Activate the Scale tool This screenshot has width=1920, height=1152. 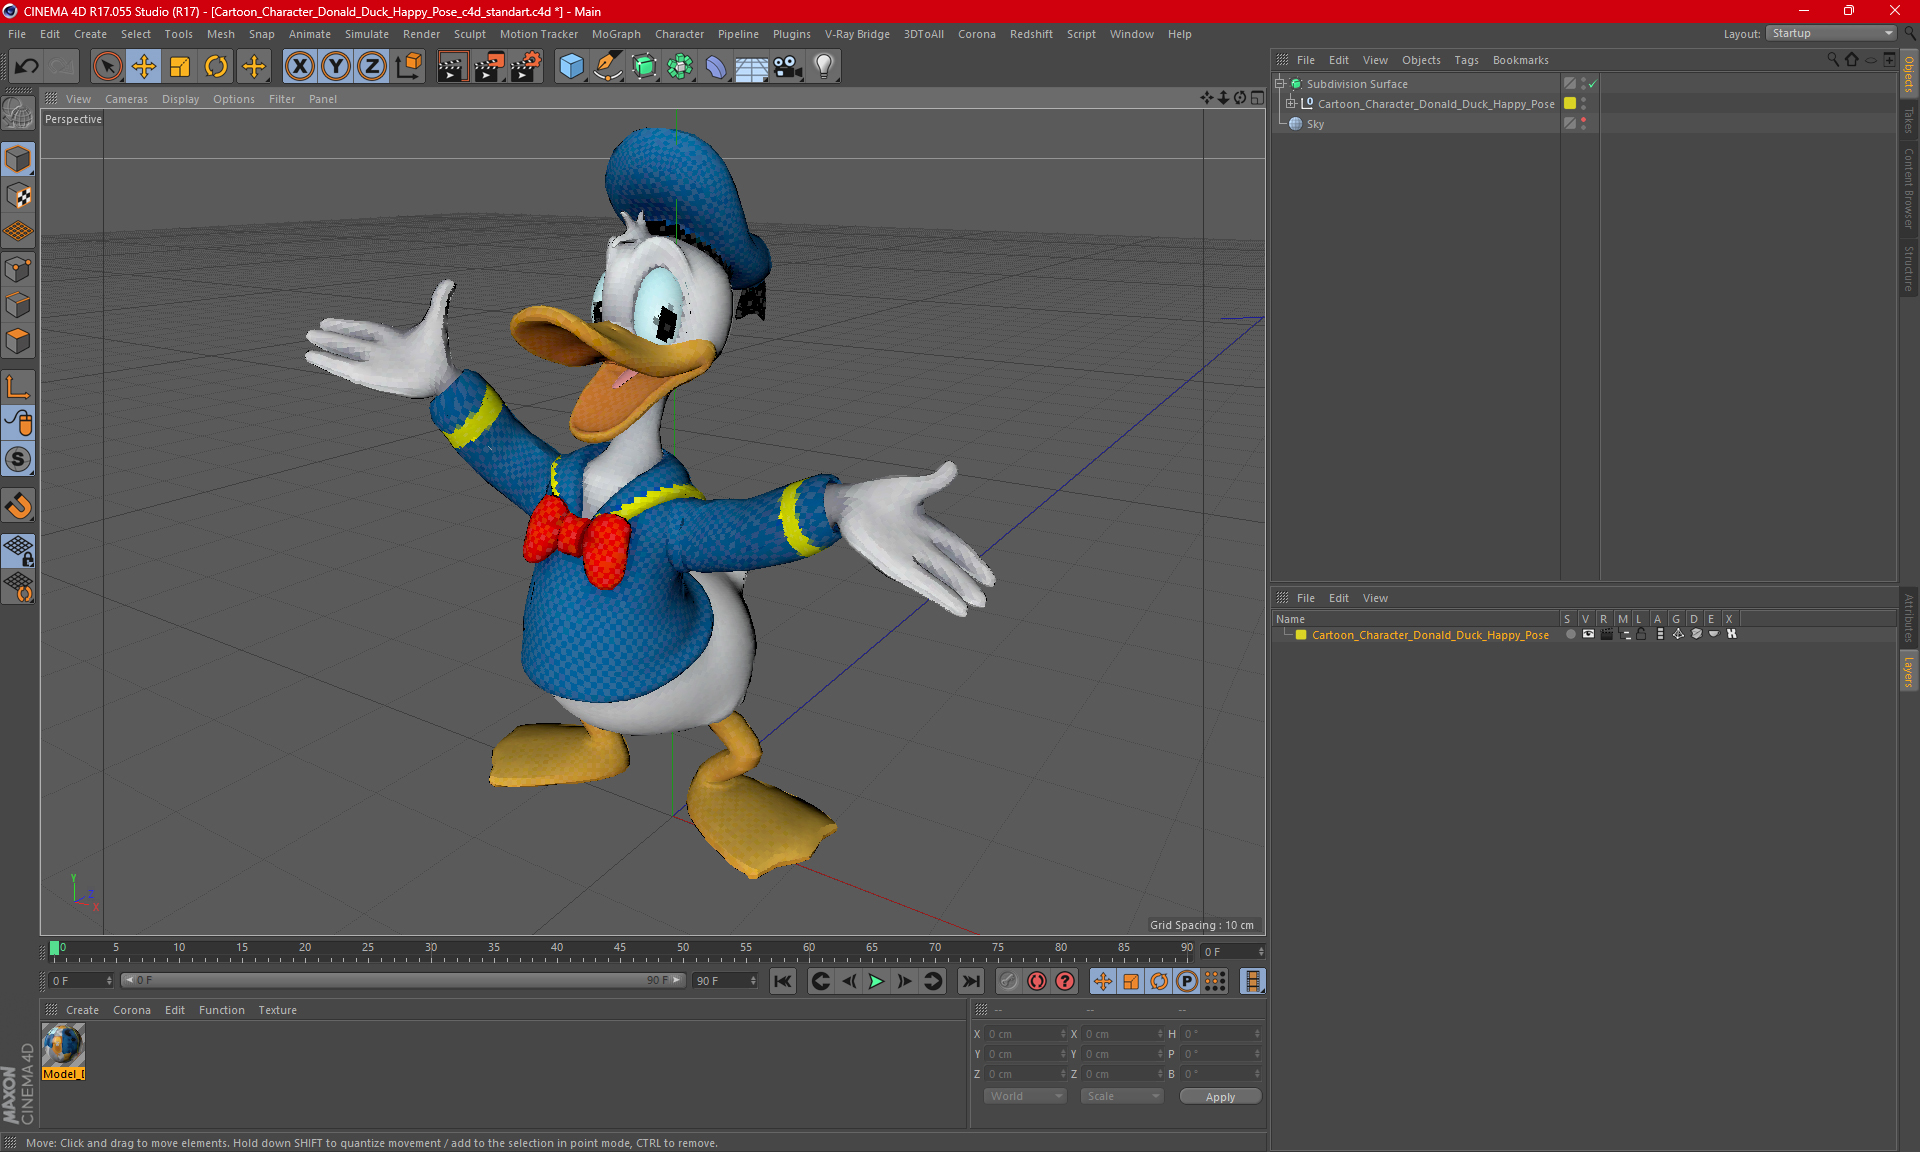point(180,66)
